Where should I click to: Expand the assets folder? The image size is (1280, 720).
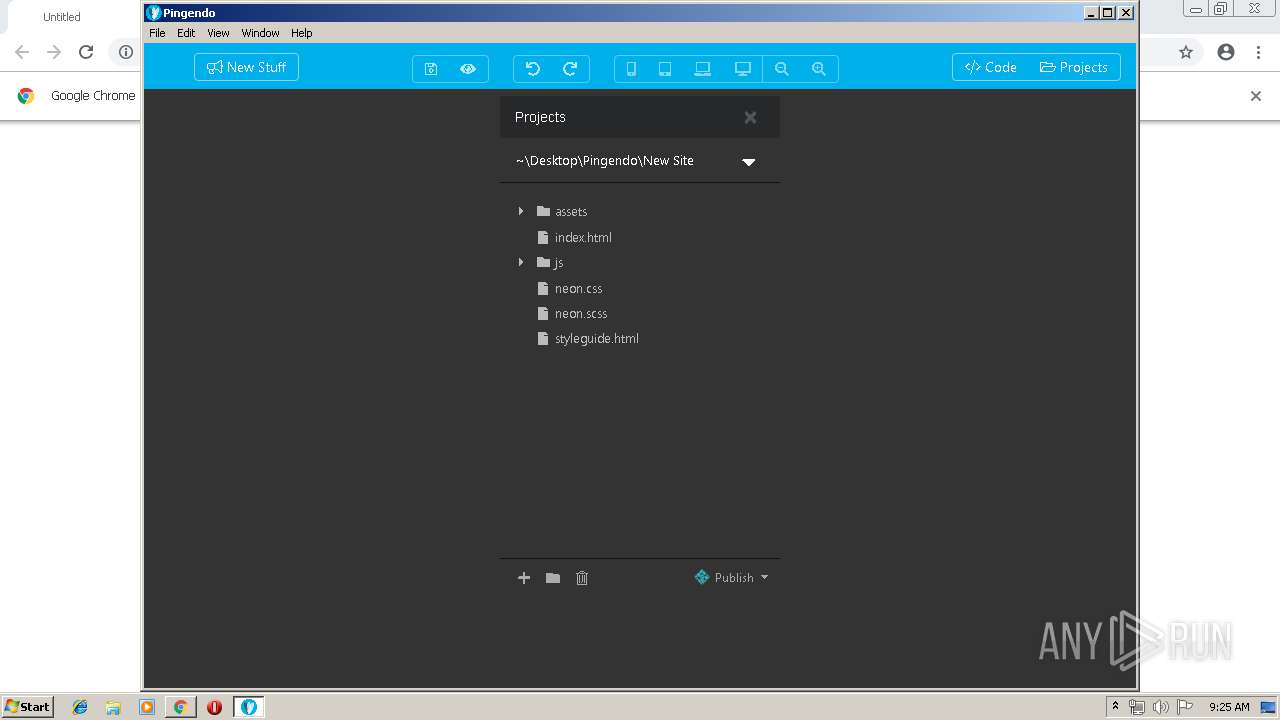521,211
